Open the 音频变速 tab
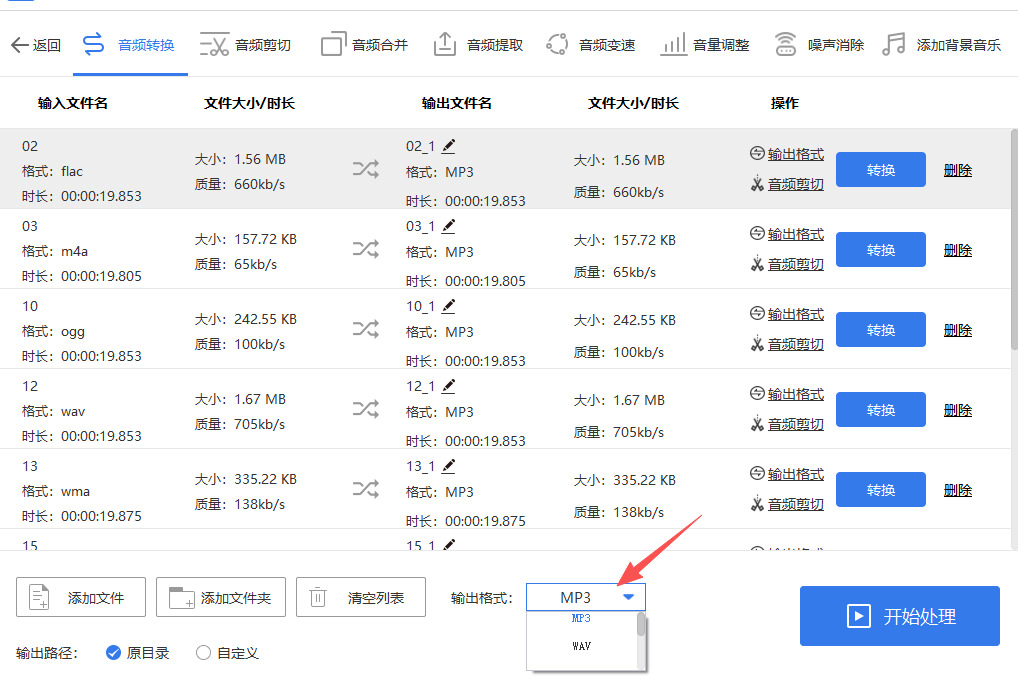1018x676 pixels. click(590, 45)
